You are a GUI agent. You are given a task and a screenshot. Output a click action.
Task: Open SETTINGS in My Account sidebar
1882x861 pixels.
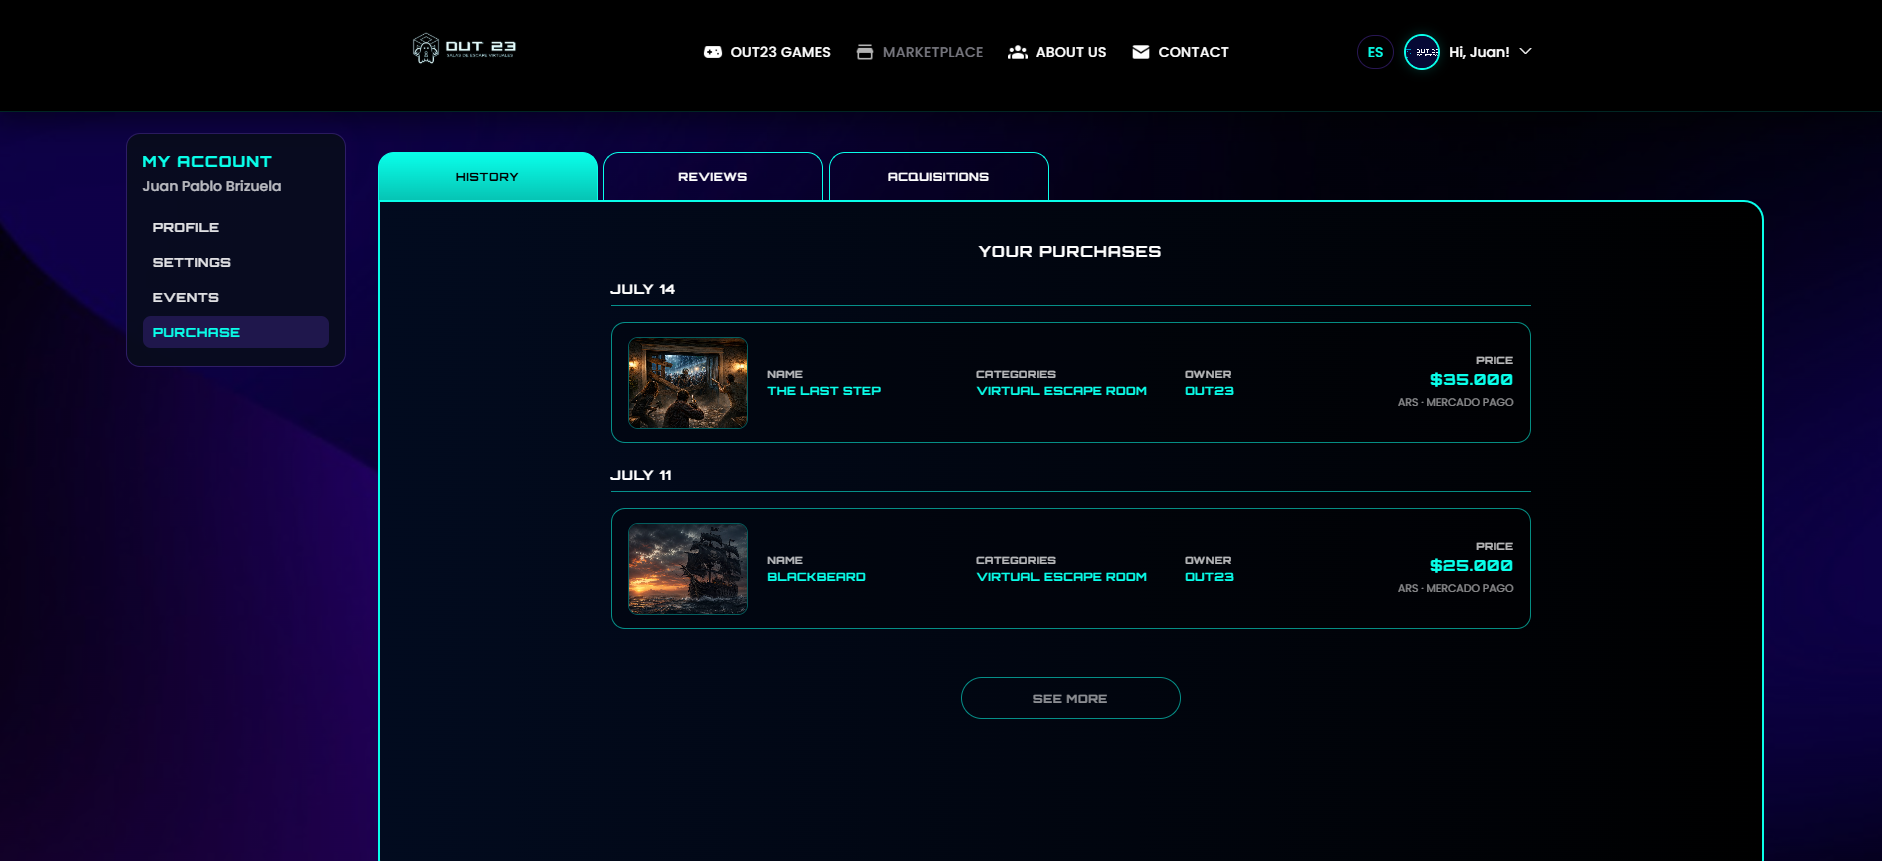click(236, 262)
